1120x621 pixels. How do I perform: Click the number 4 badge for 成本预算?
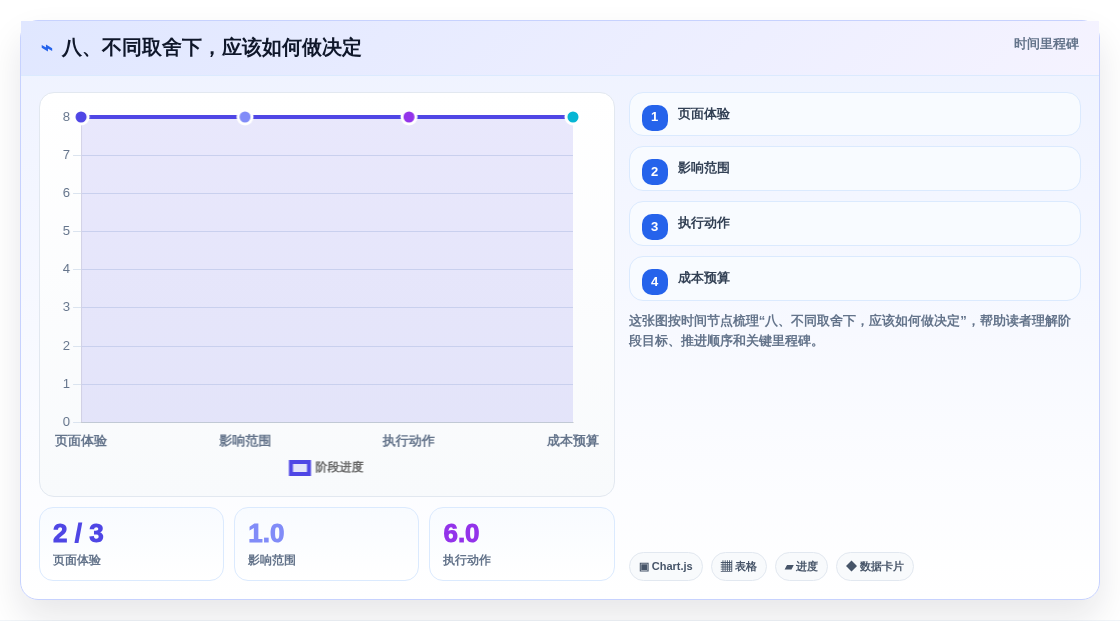[654, 282]
